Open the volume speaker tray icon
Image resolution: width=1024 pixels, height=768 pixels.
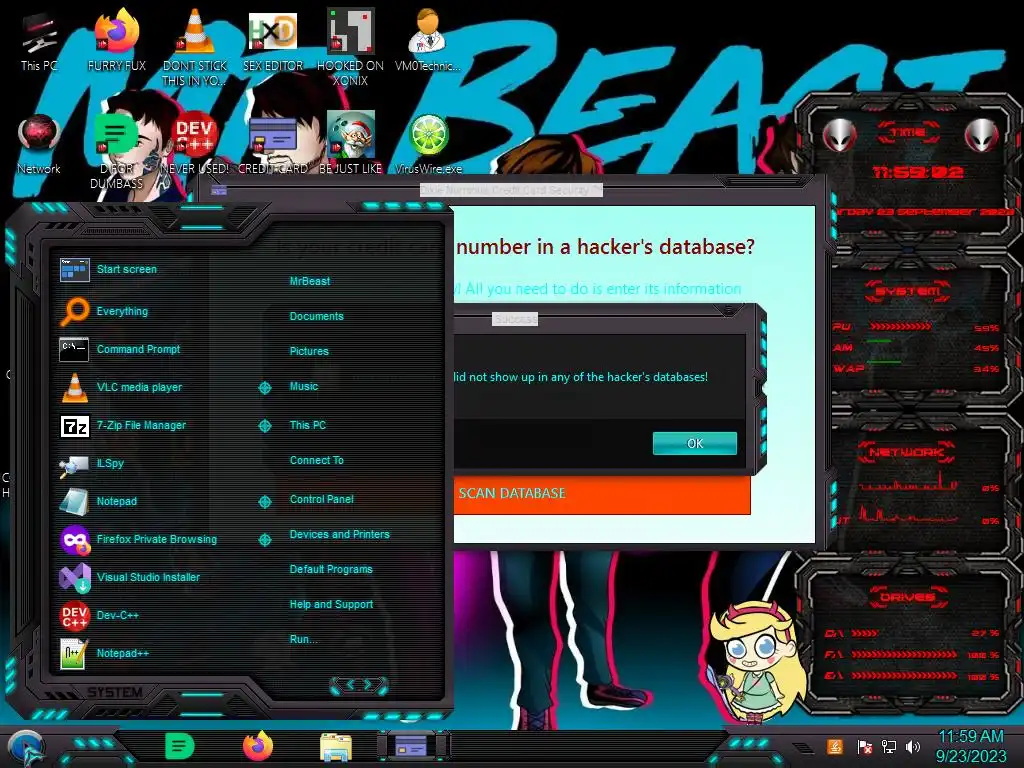(x=913, y=746)
